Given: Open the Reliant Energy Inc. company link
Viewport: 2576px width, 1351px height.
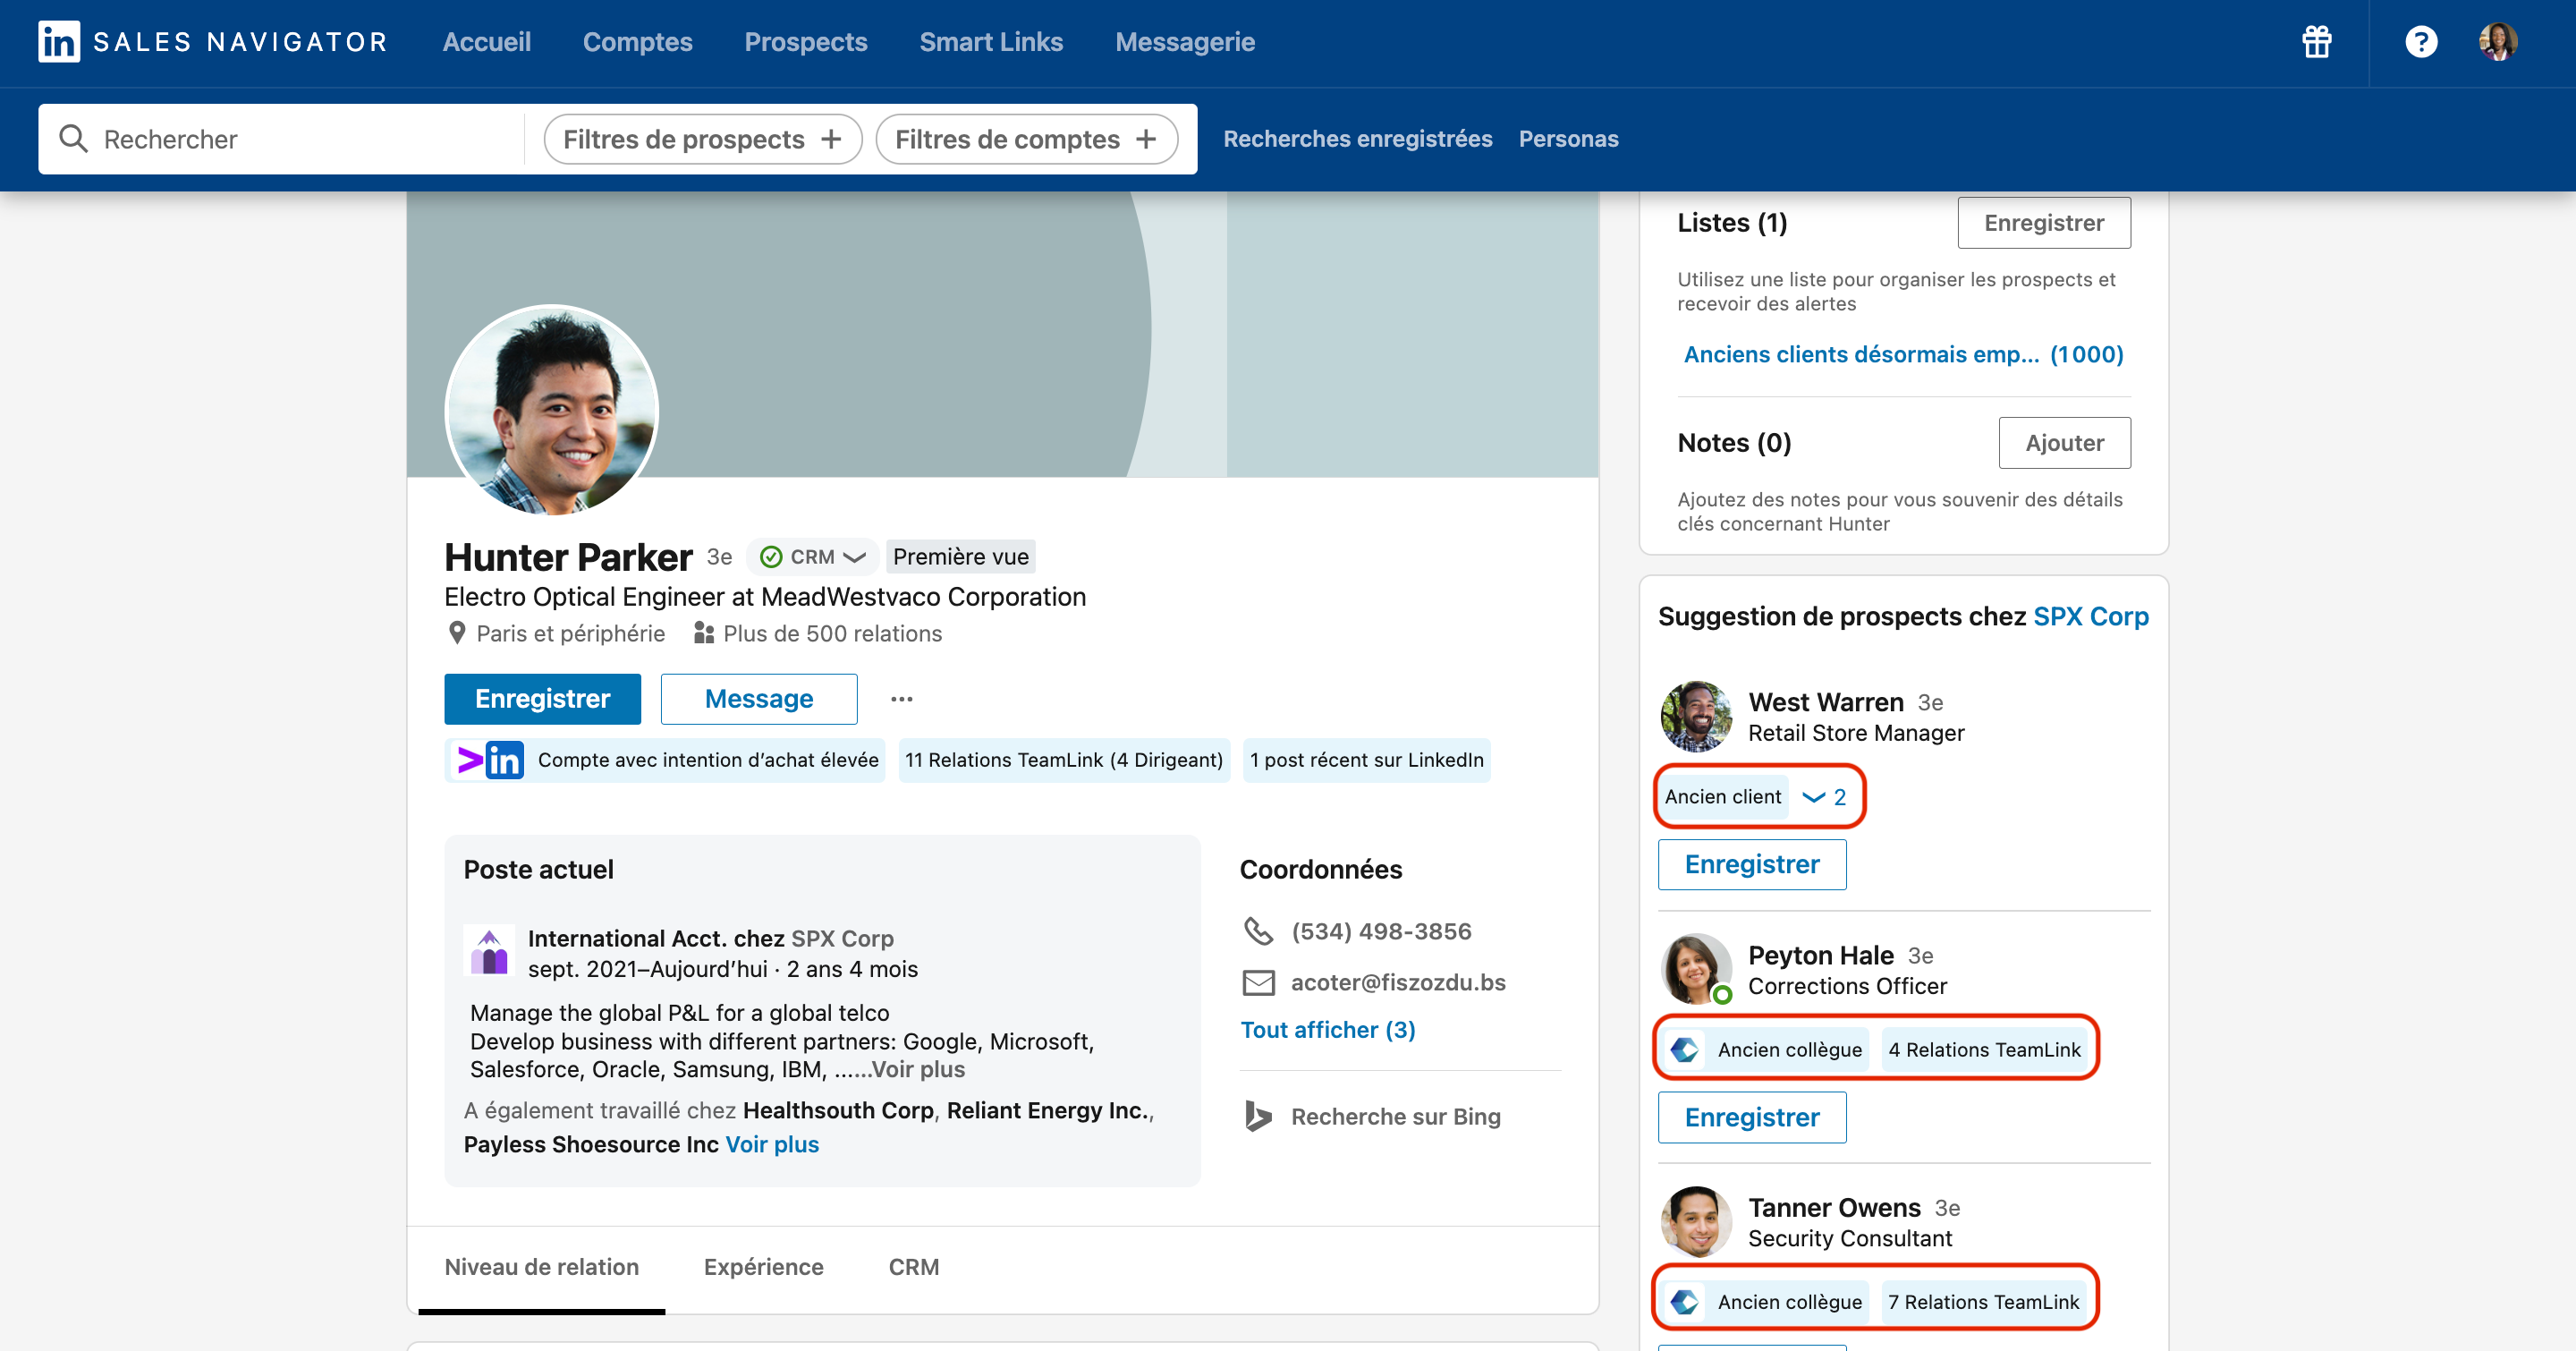Looking at the screenshot, I should 1047,1110.
